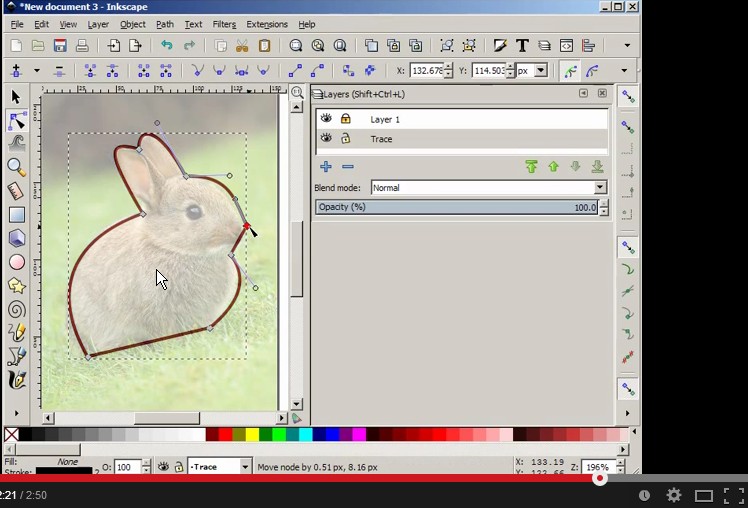Image resolution: width=748 pixels, height=508 pixels.
Task: Pick the Rectangle tool in toolbox
Action: (16, 214)
